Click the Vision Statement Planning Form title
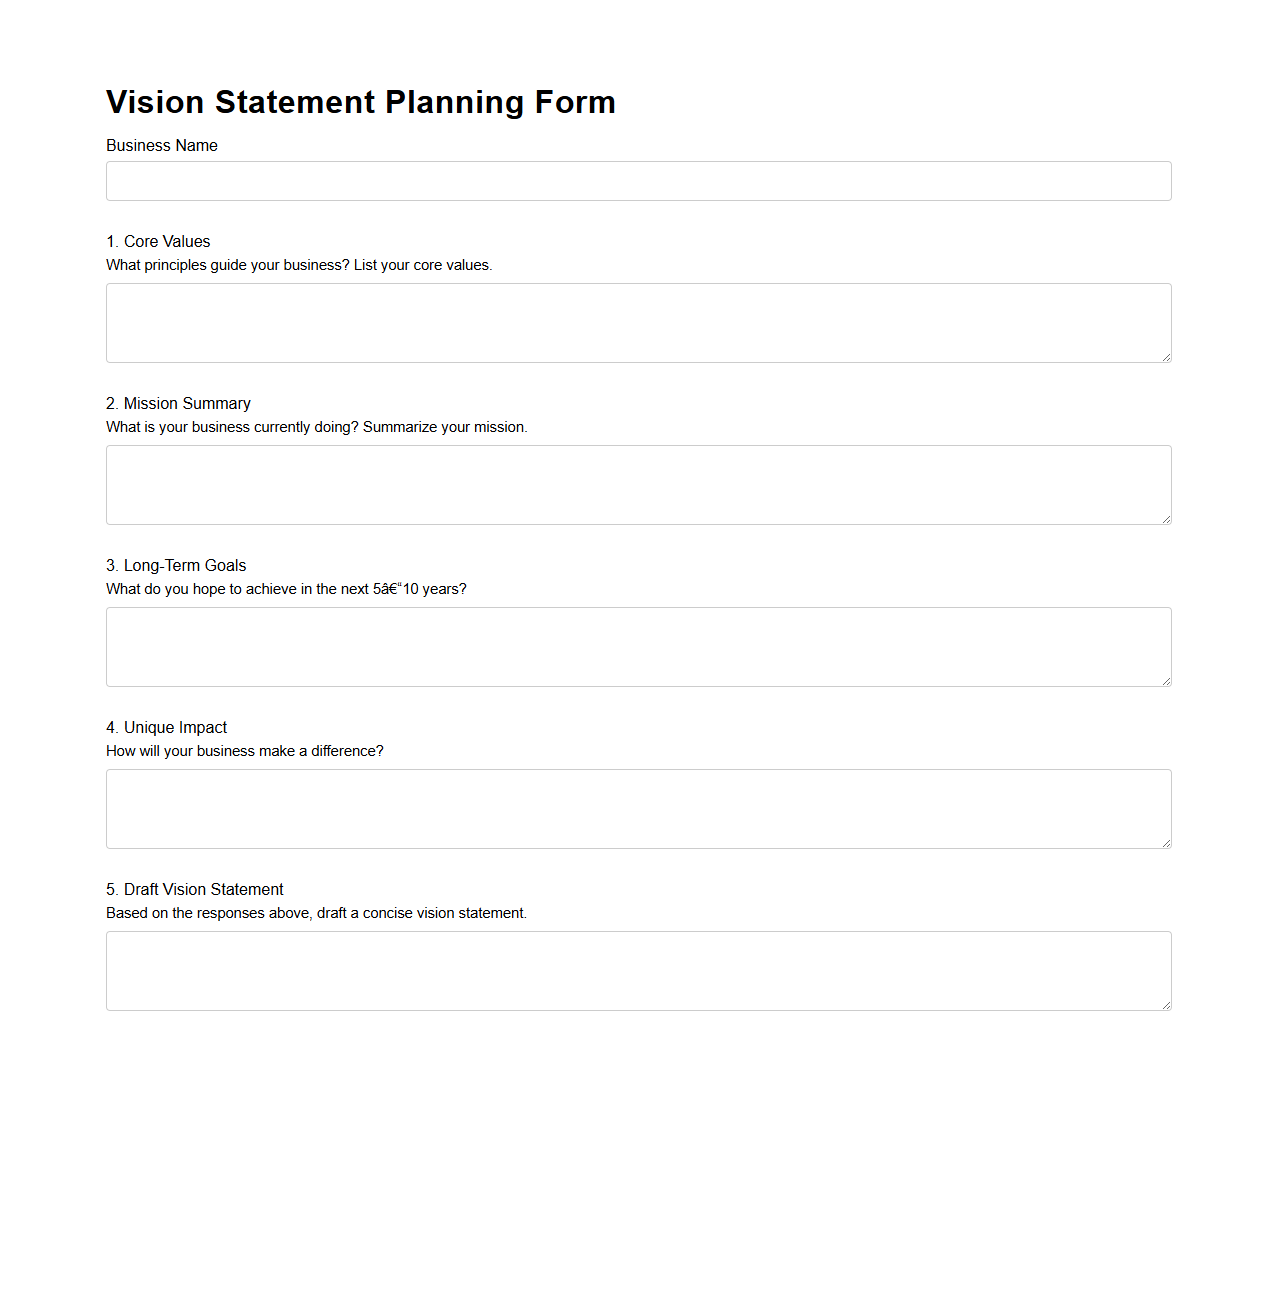 (361, 102)
